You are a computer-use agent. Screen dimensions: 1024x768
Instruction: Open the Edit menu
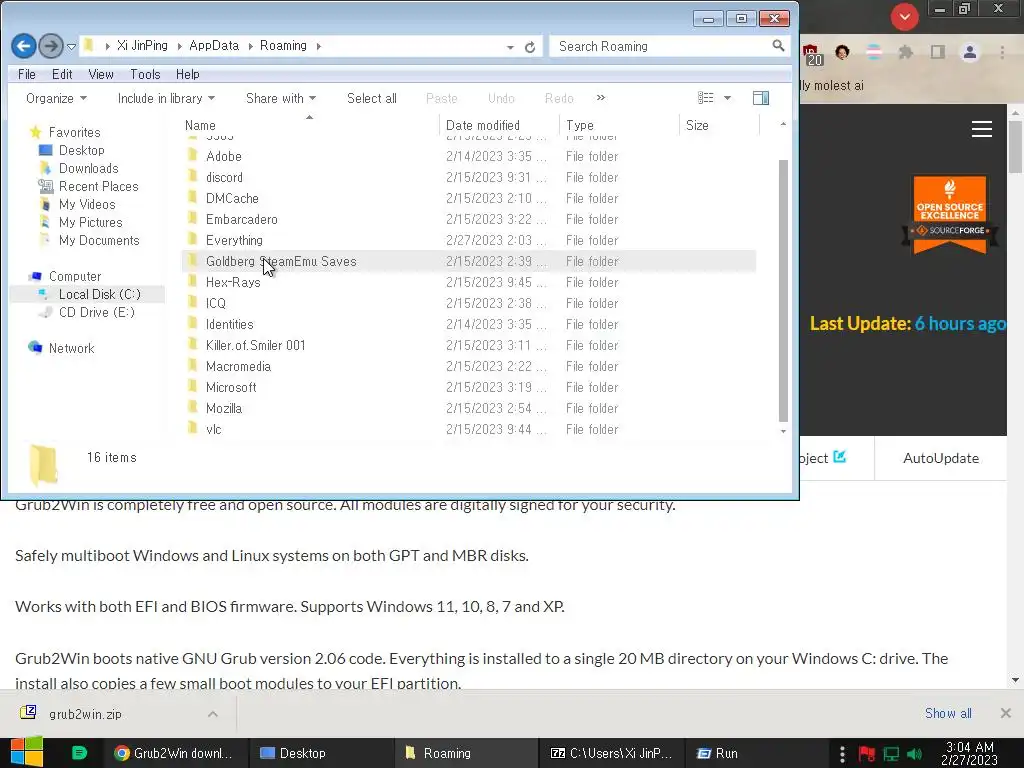pos(62,74)
